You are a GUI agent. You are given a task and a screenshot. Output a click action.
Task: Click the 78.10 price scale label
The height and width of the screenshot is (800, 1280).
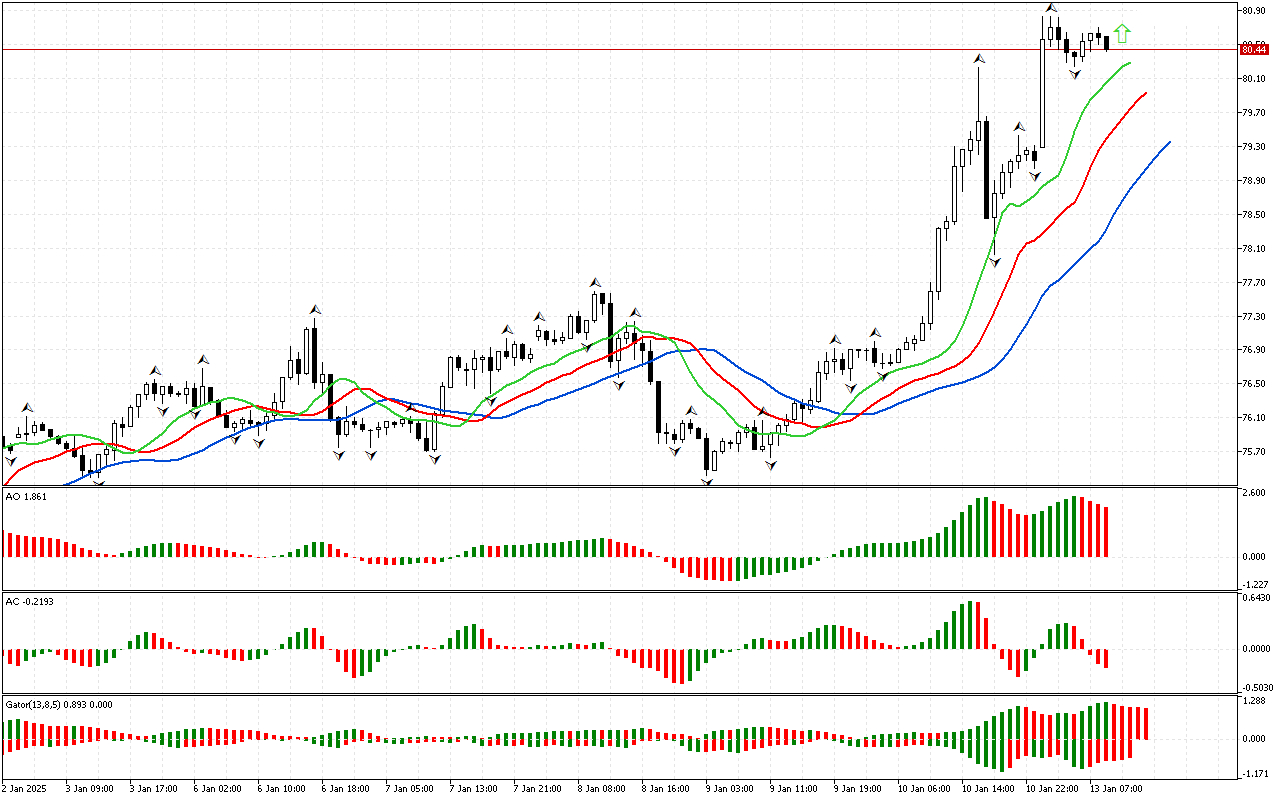coord(1253,249)
